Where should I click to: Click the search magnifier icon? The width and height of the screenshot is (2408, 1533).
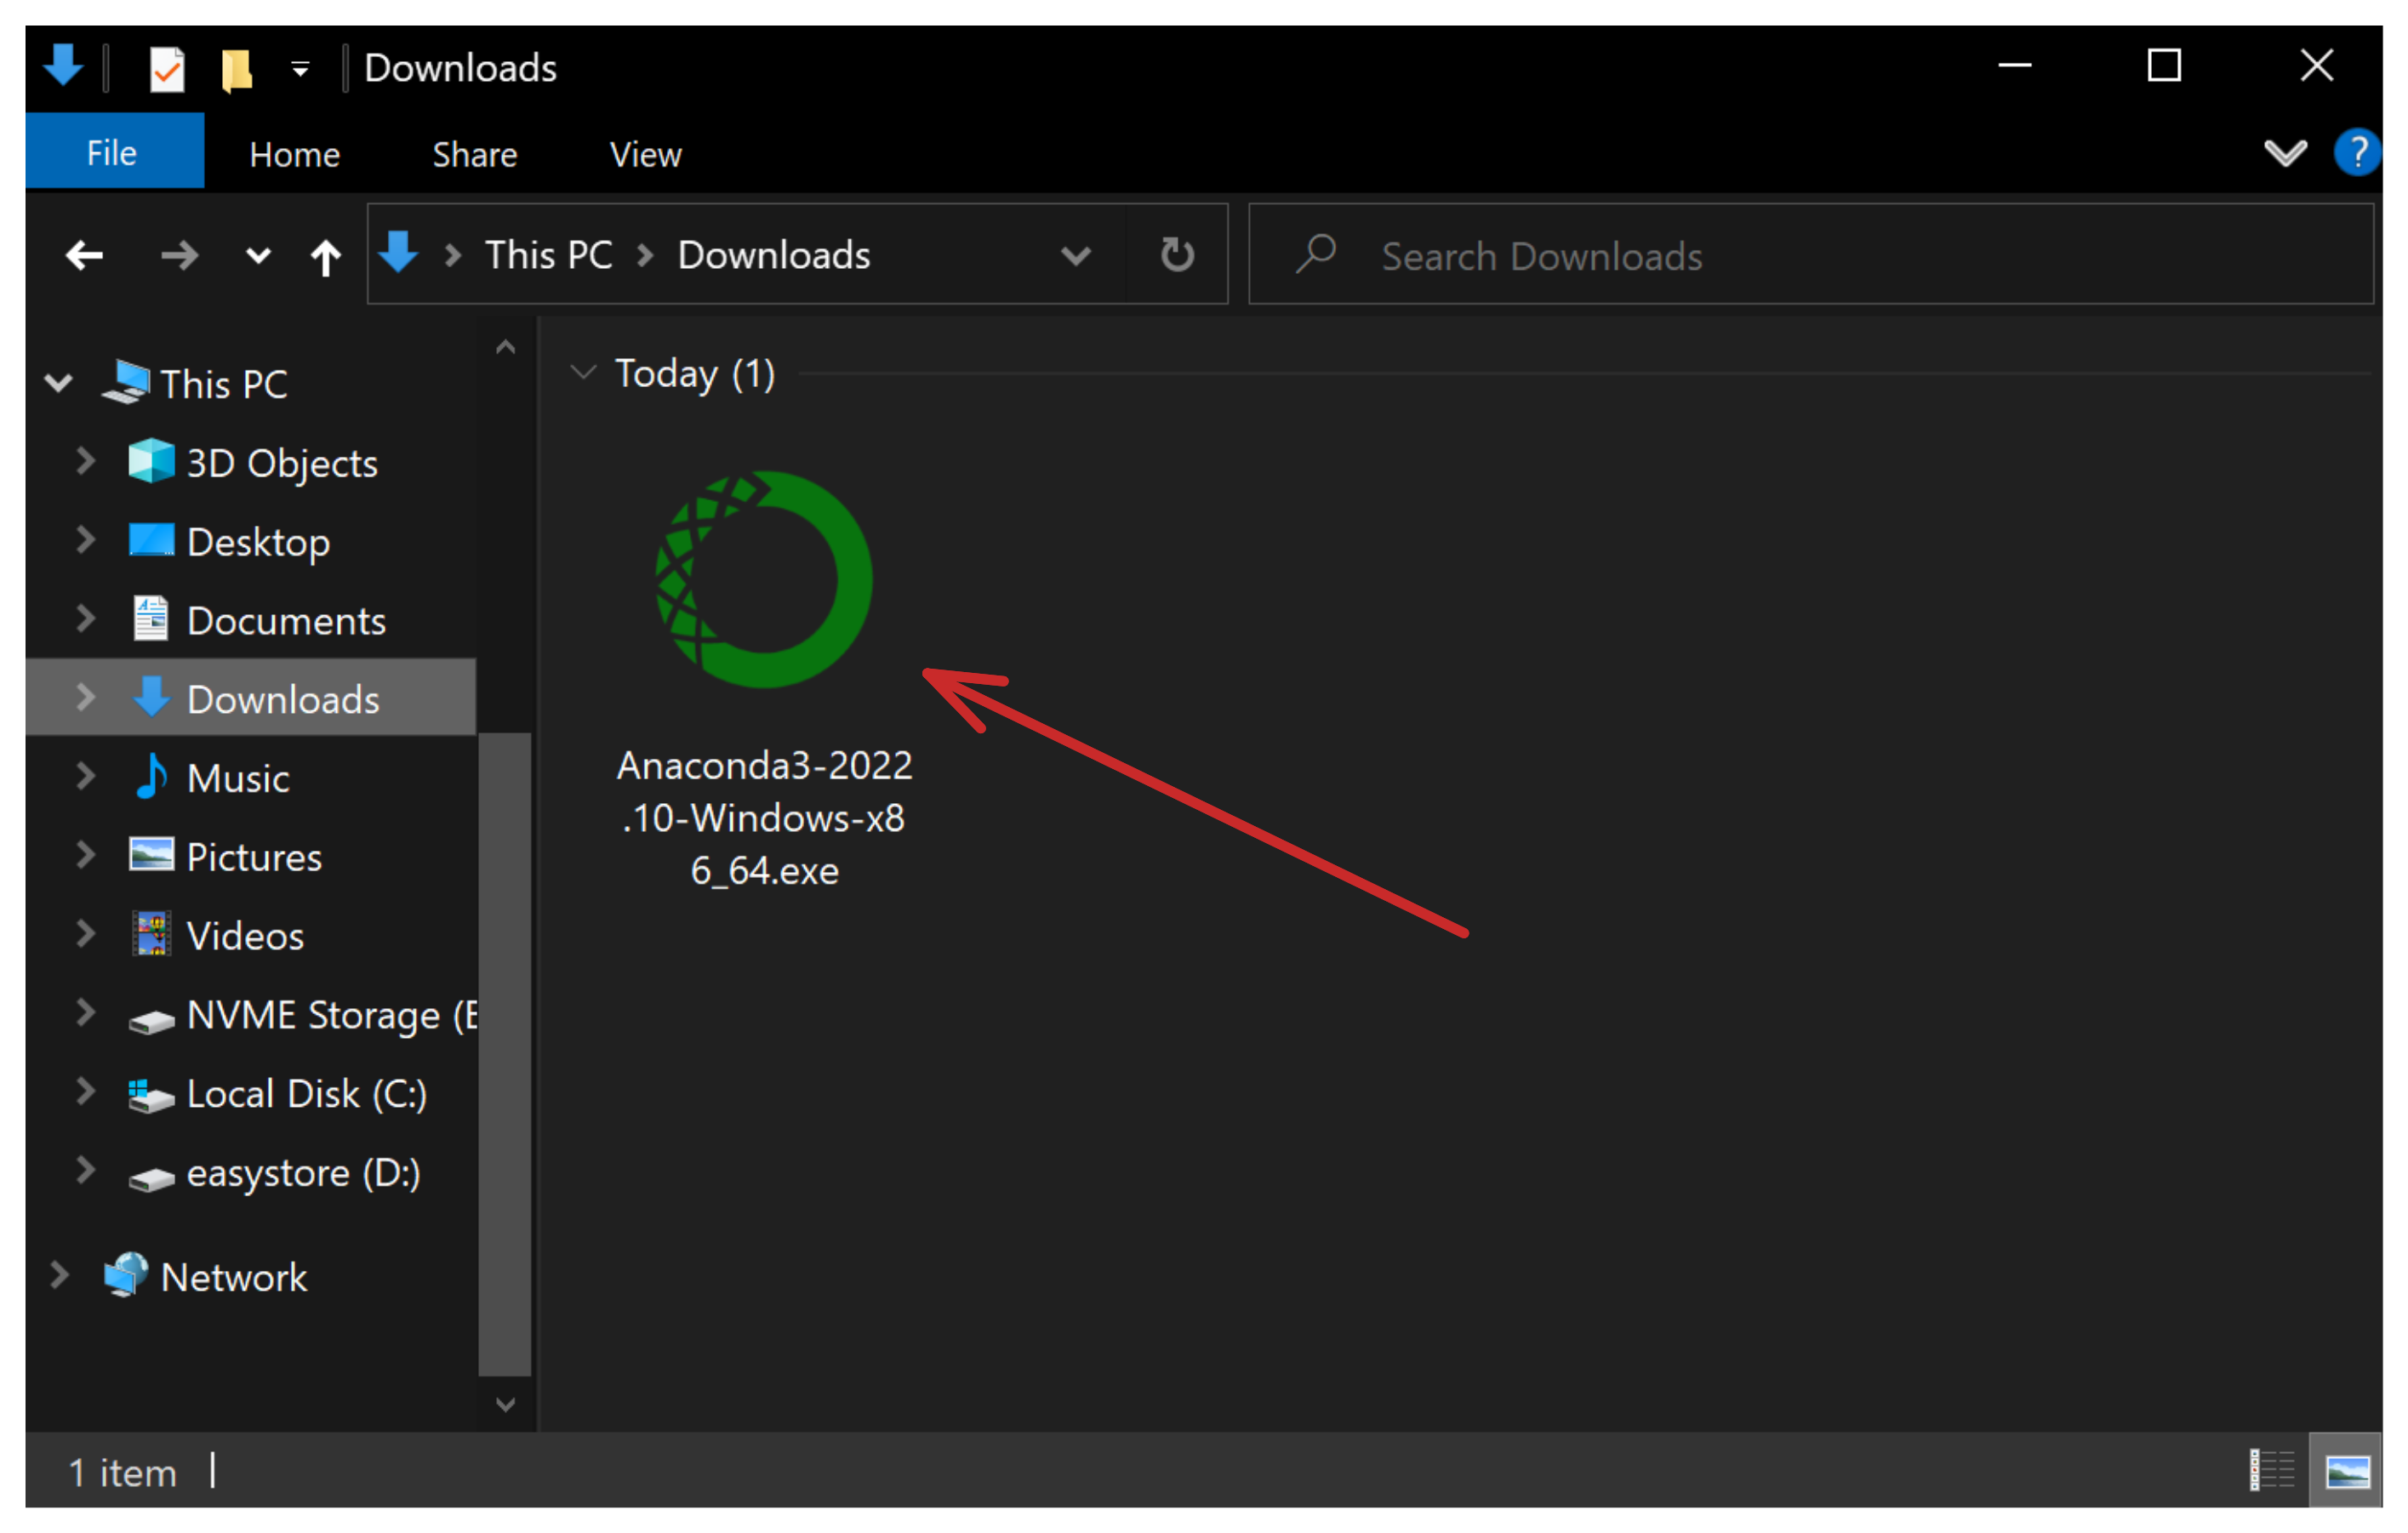tap(1315, 254)
